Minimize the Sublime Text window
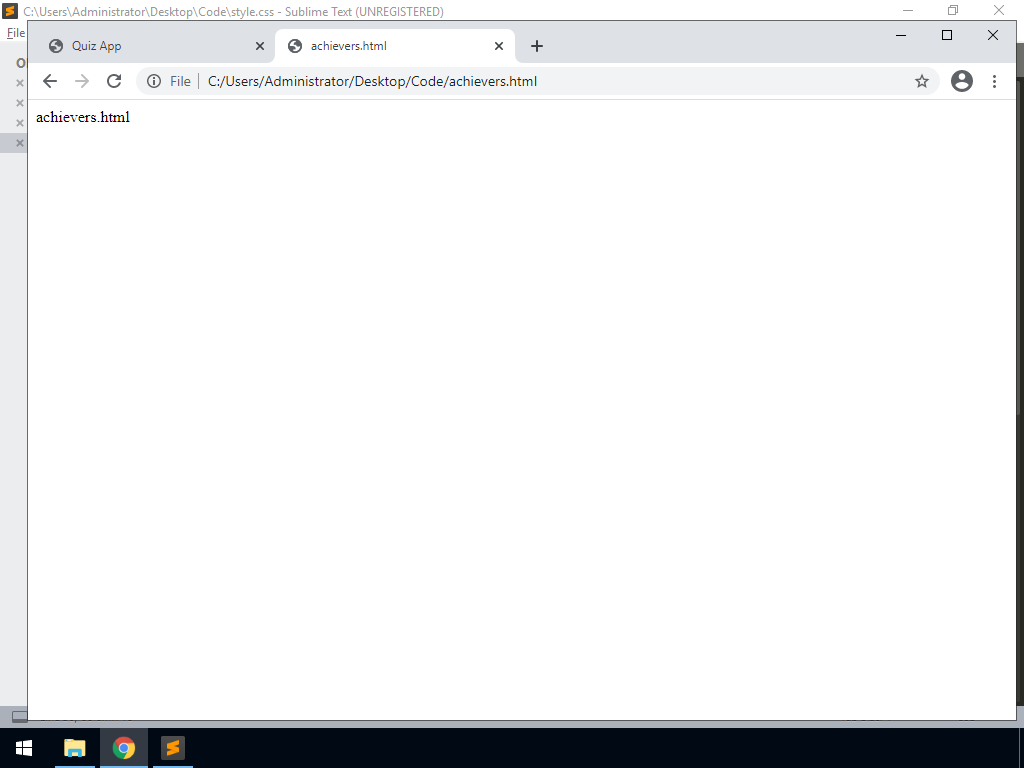The image size is (1024, 768). tap(908, 10)
